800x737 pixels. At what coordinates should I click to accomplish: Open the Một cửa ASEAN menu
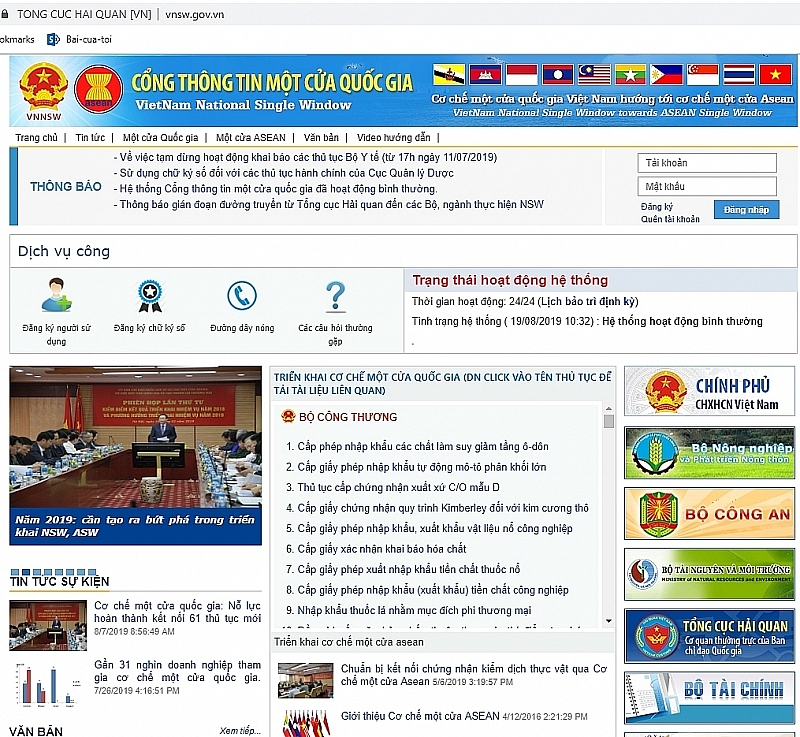(251, 138)
